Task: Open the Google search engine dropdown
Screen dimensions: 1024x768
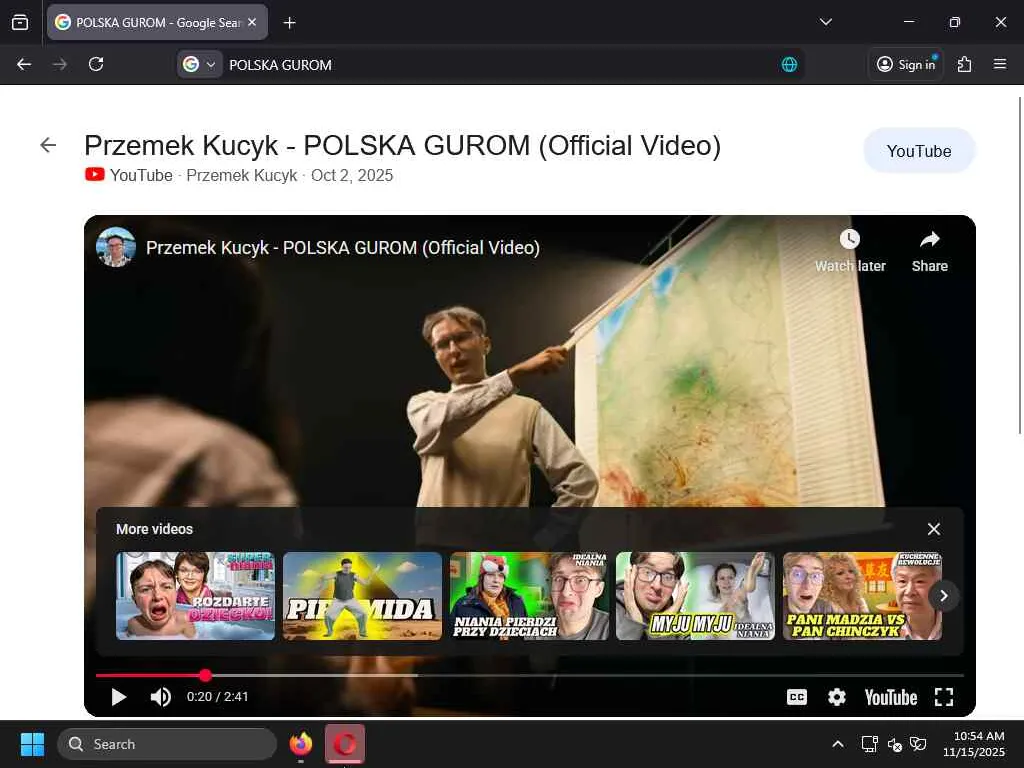Action: pos(200,65)
